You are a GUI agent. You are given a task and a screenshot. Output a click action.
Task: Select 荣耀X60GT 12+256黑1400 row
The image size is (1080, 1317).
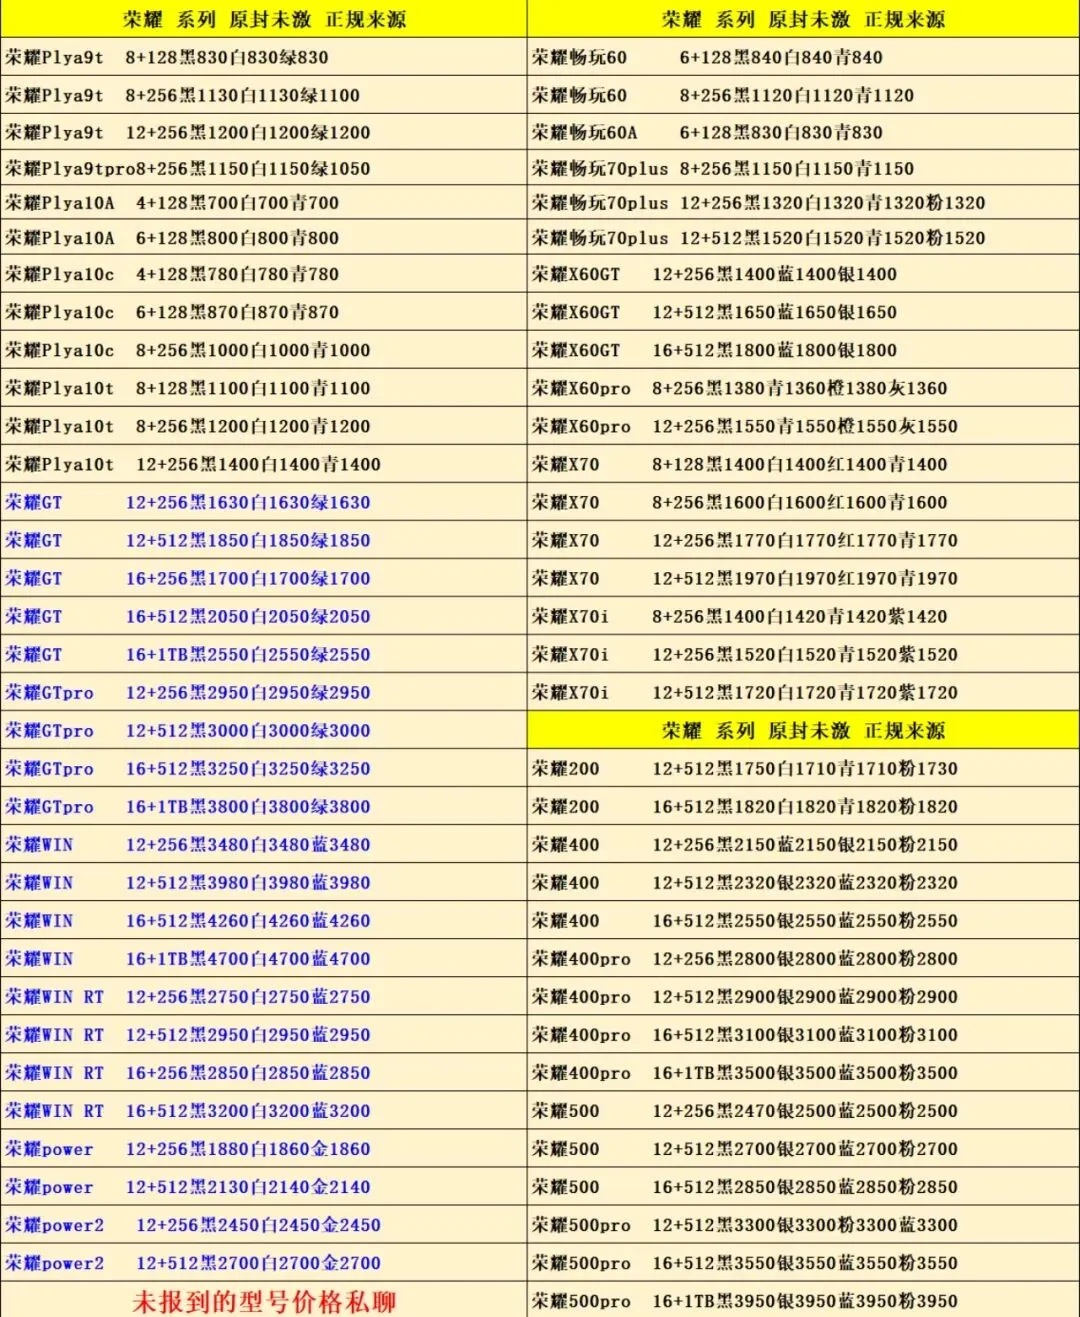click(803, 274)
